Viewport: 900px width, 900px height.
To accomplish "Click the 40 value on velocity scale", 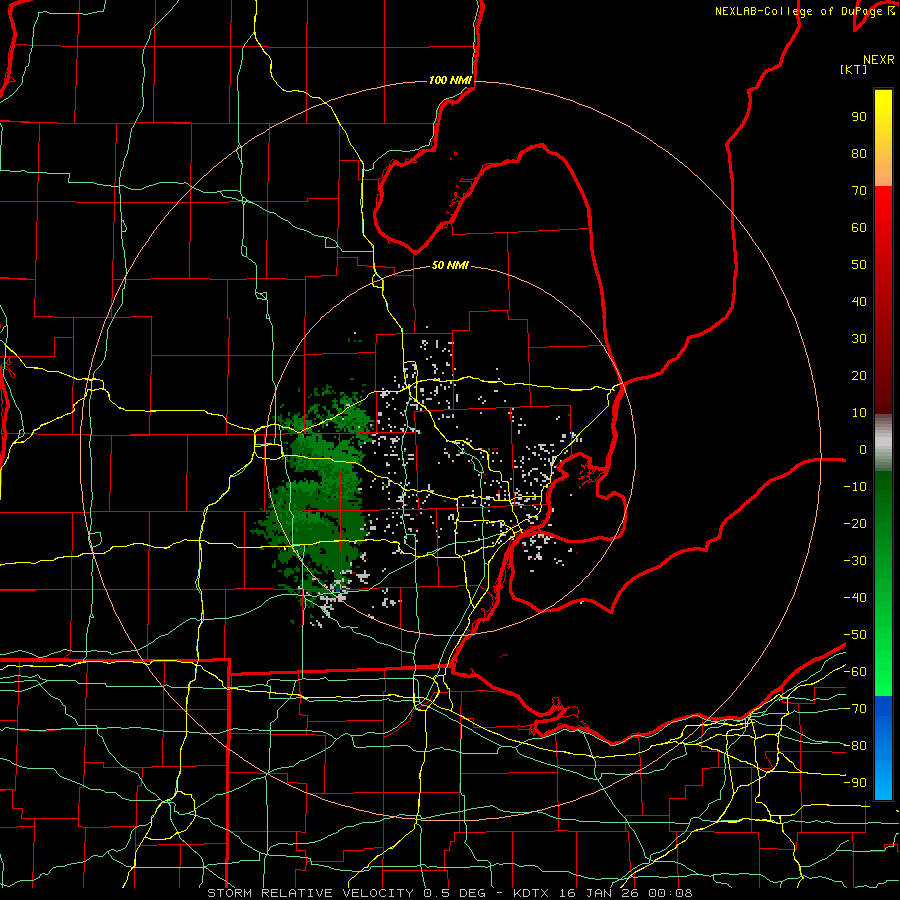I will 859,301.
